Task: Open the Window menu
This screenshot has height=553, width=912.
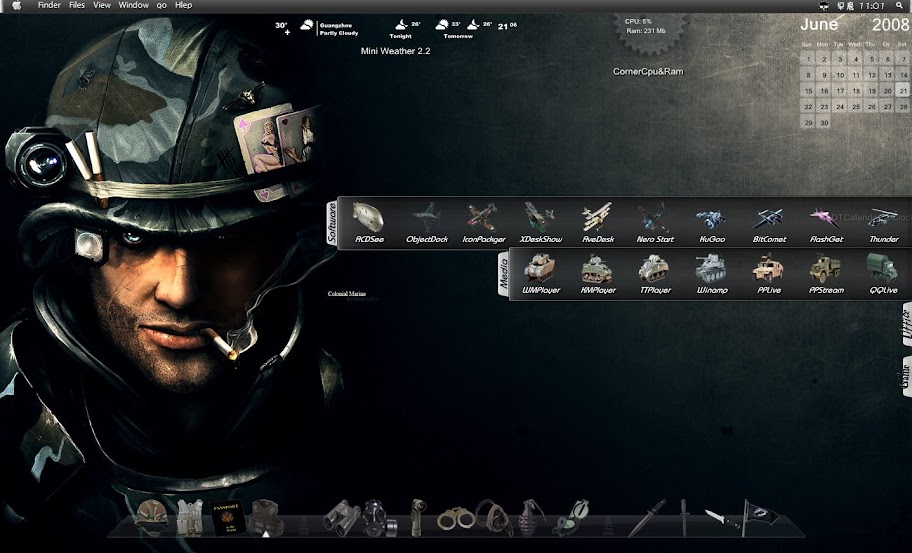Action: [134, 5]
